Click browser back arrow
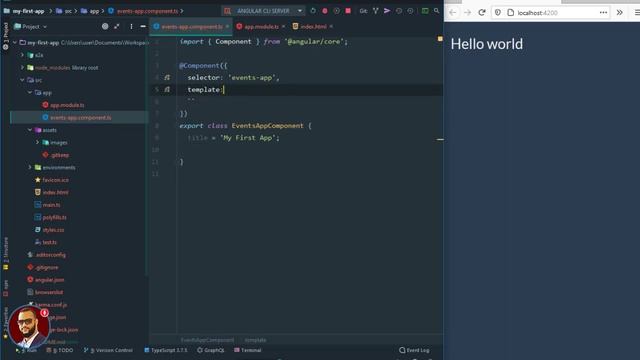The width and height of the screenshot is (640, 360). tap(452, 13)
